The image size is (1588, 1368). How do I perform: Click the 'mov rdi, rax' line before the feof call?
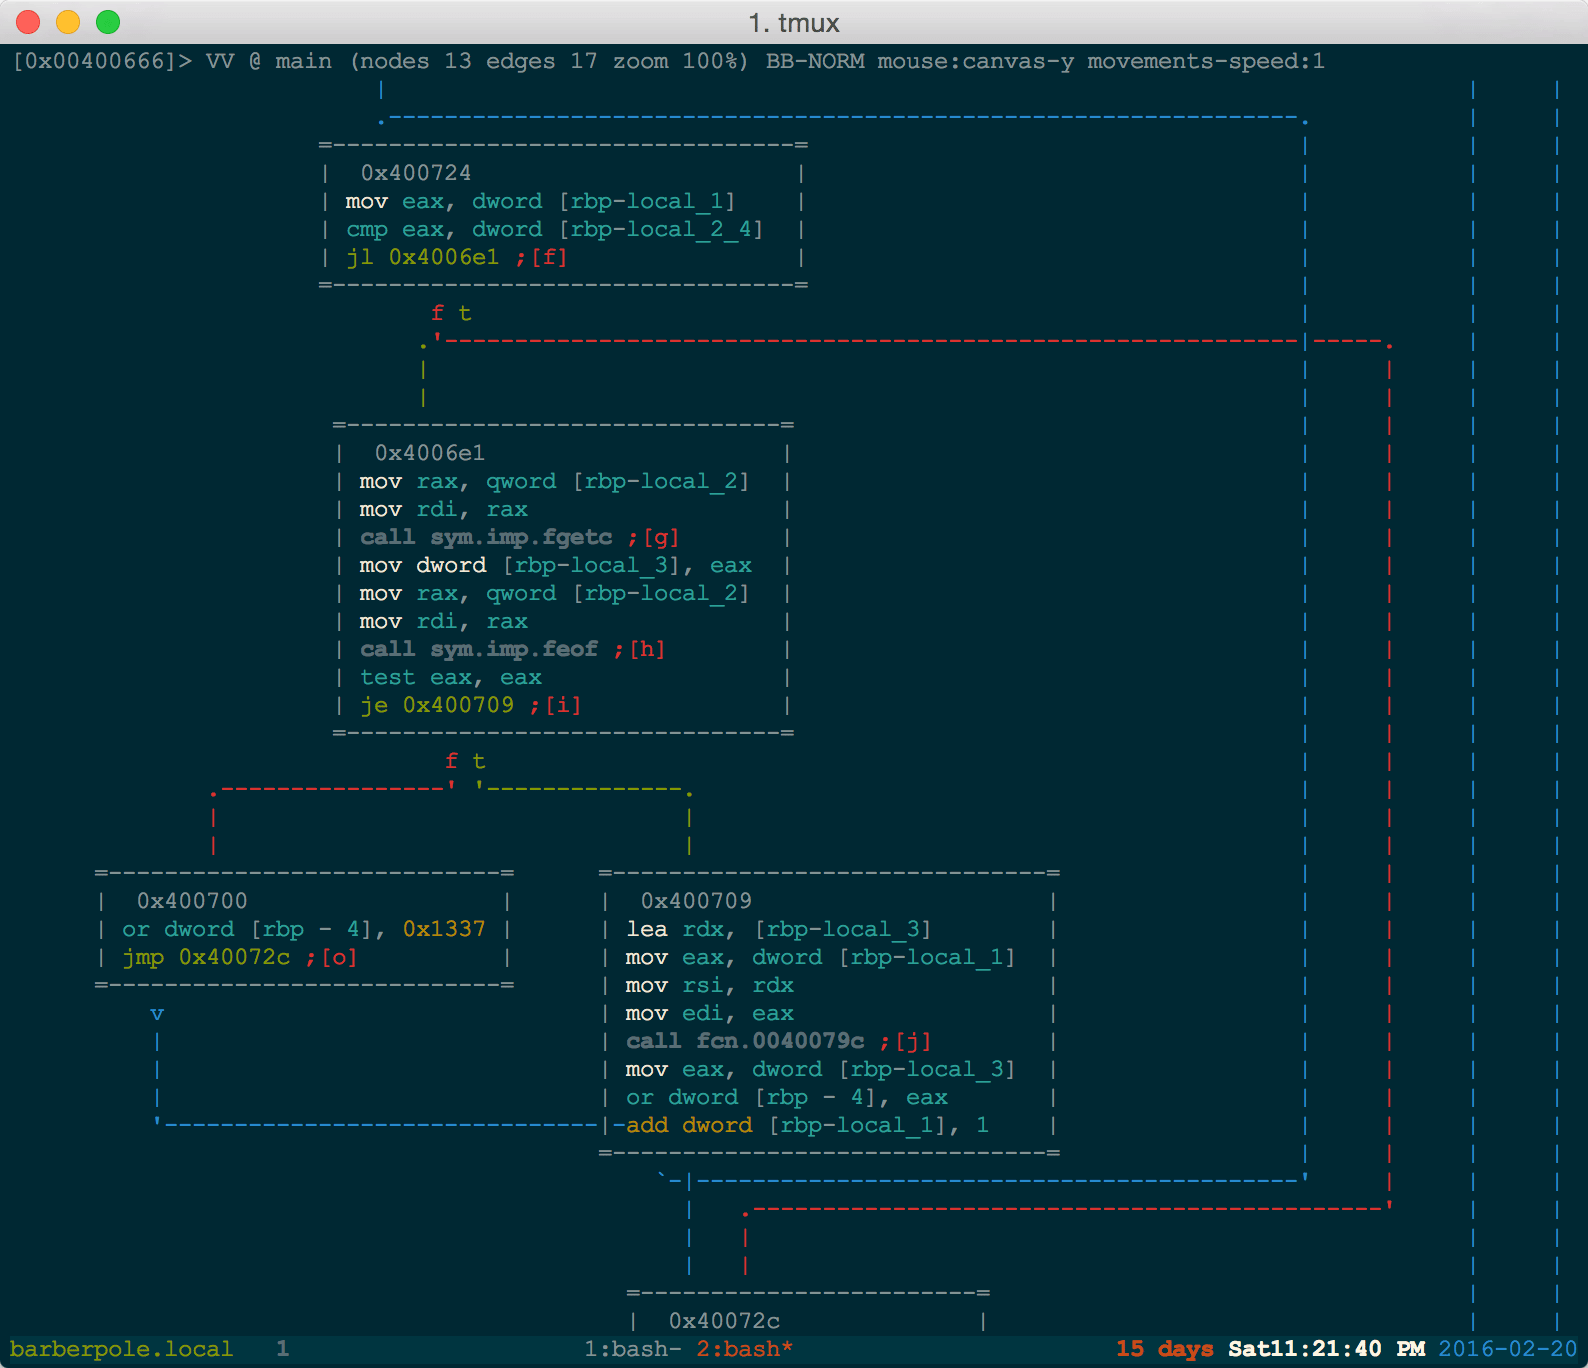(x=443, y=621)
